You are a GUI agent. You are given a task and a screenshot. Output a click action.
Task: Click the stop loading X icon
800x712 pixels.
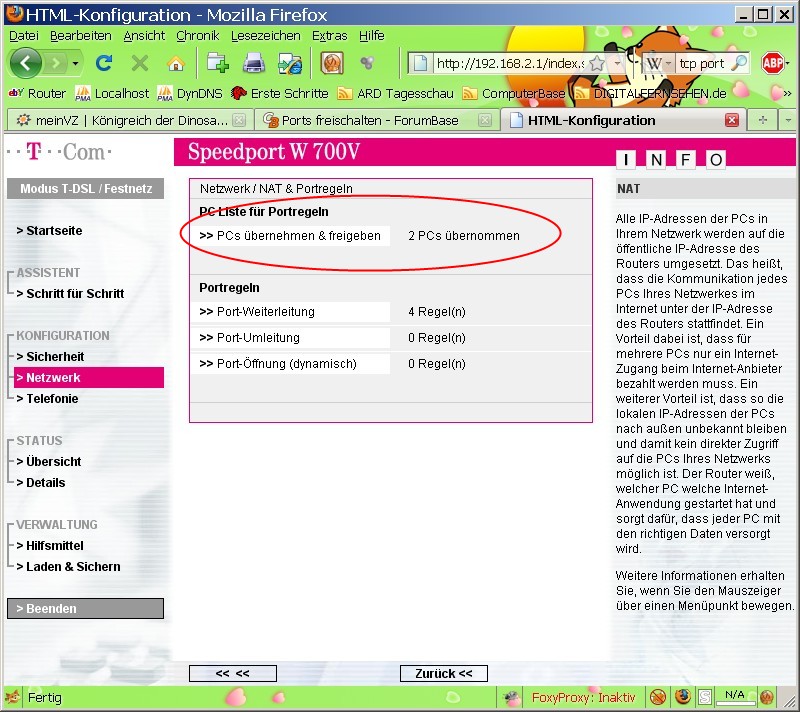139,63
